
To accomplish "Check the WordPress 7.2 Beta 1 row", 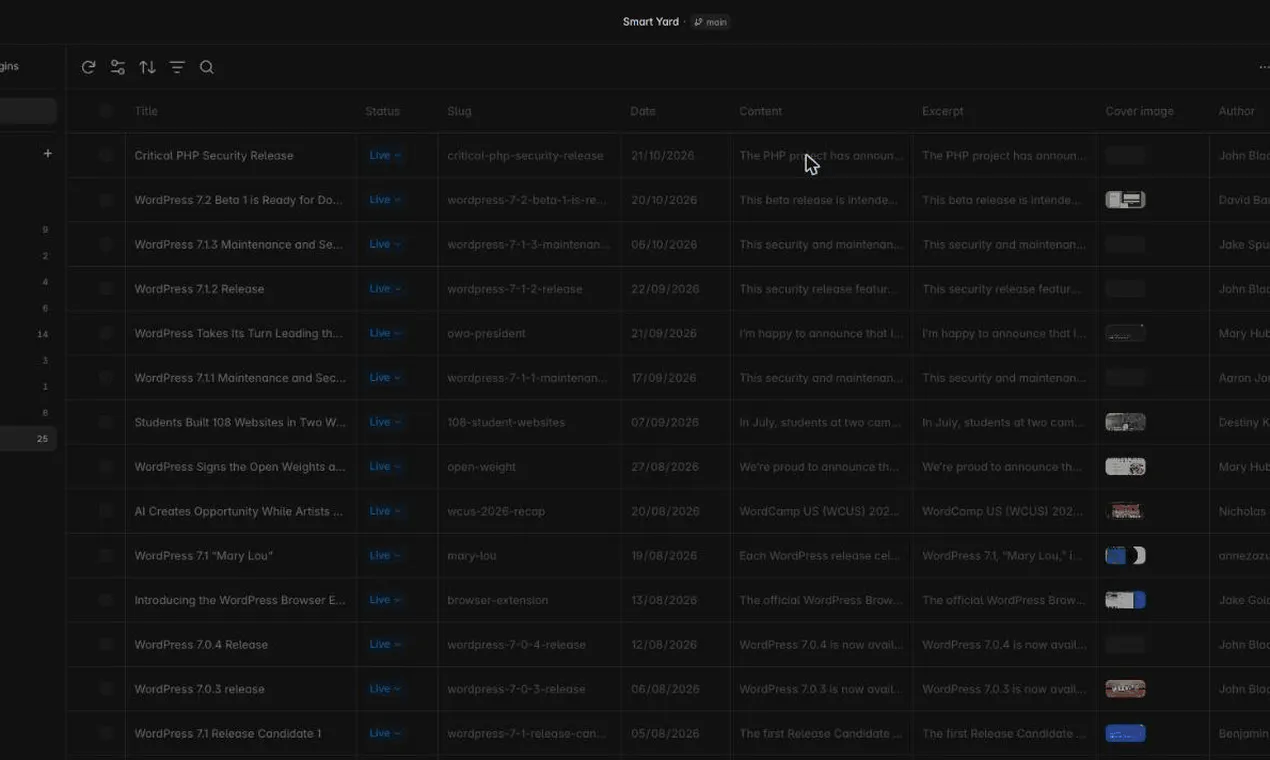I will coord(106,200).
